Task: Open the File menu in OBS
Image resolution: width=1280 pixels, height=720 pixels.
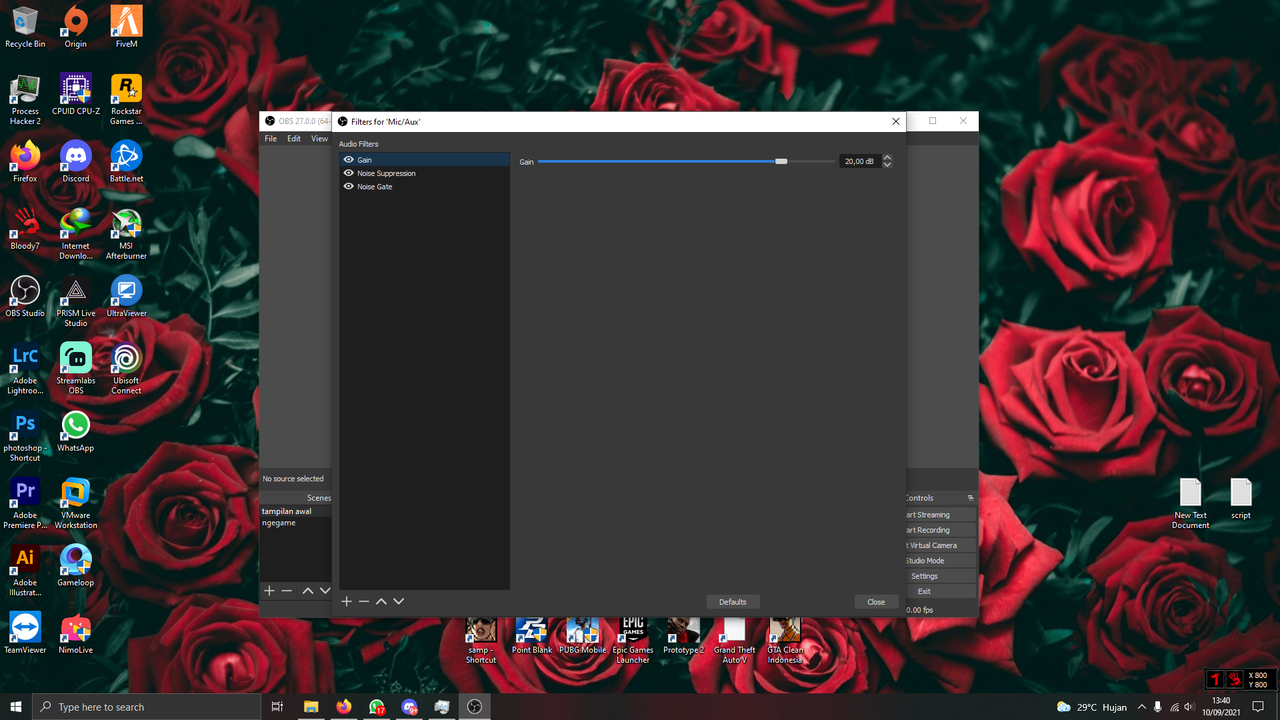Action: point(270,139)
